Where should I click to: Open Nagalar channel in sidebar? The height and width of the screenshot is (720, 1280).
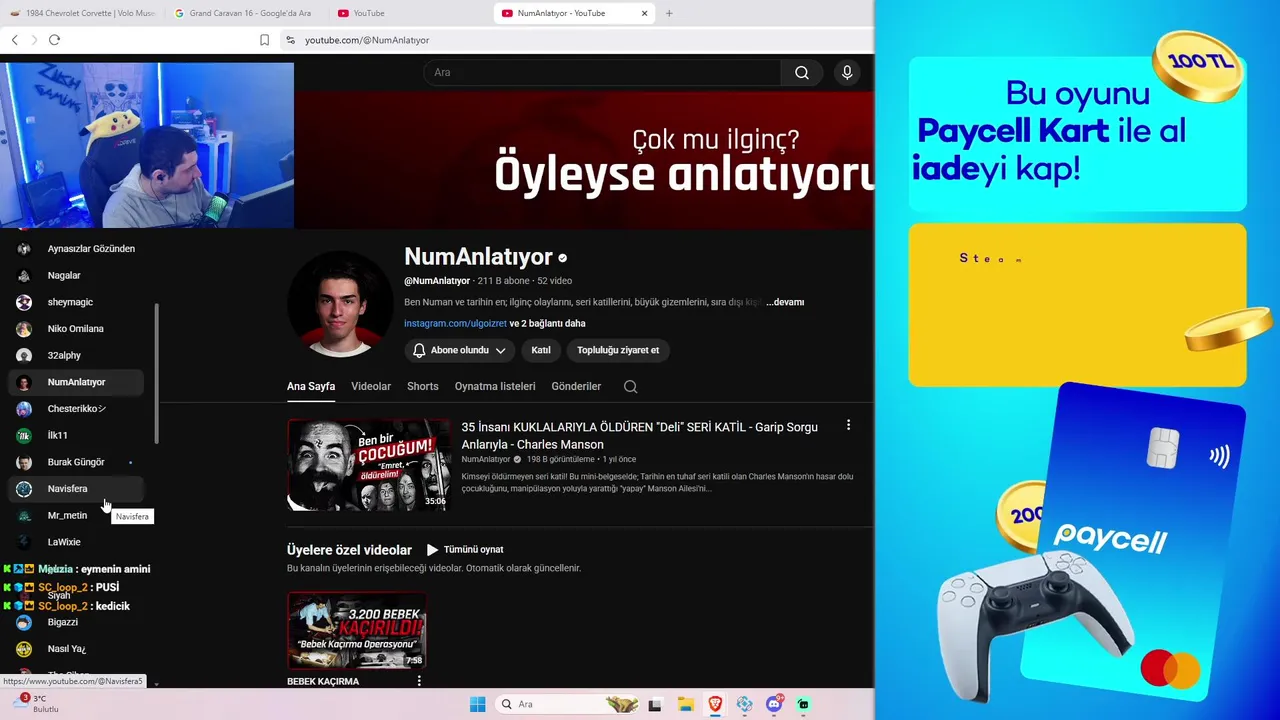[76, 275]
